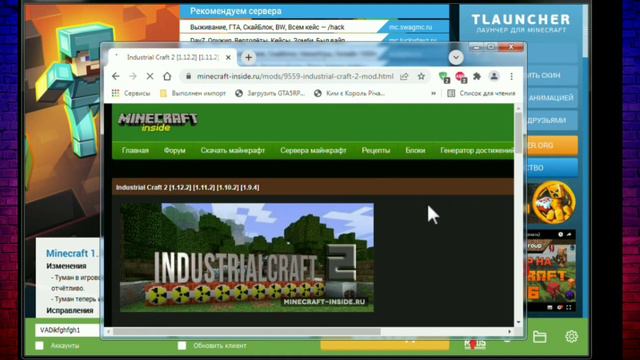Click the IndustrialCraft 2 banner image
640x360 pixels.
pos(247,258)
